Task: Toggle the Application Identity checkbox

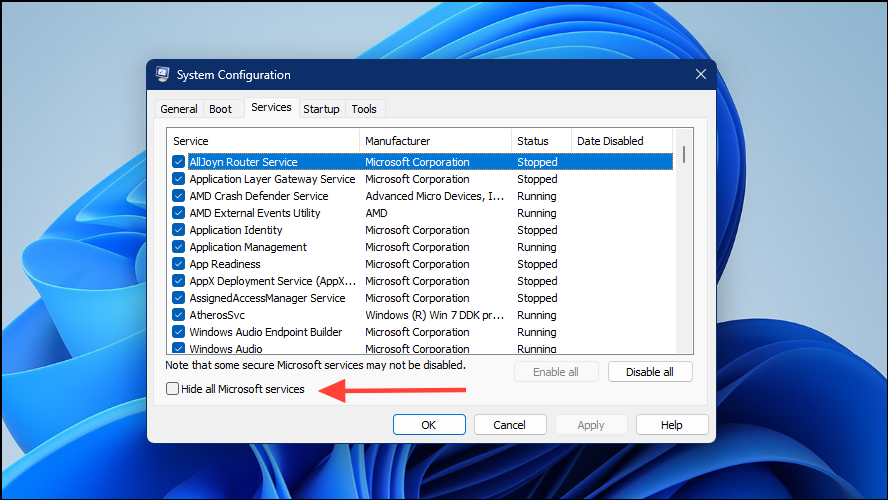Action: coord(178,230)
